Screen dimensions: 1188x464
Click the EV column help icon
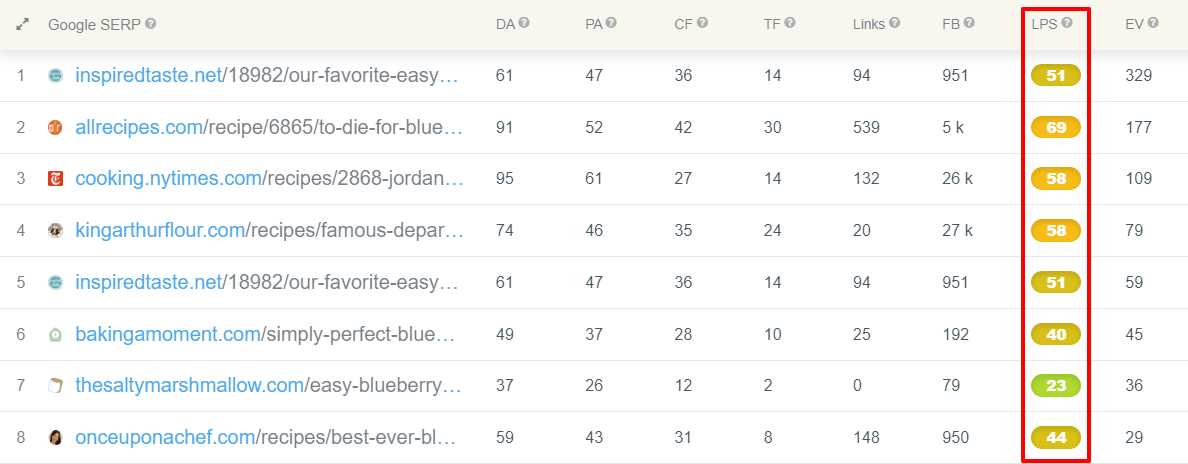point(1153,23)
